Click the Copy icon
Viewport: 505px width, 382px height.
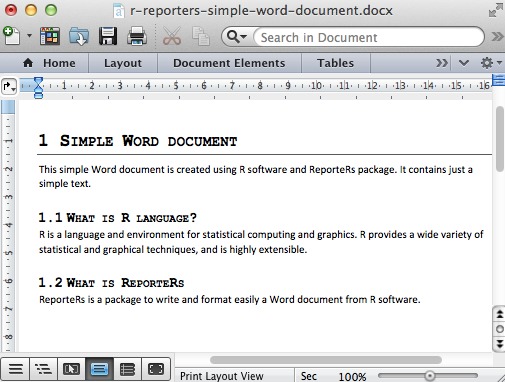[201, 36]
